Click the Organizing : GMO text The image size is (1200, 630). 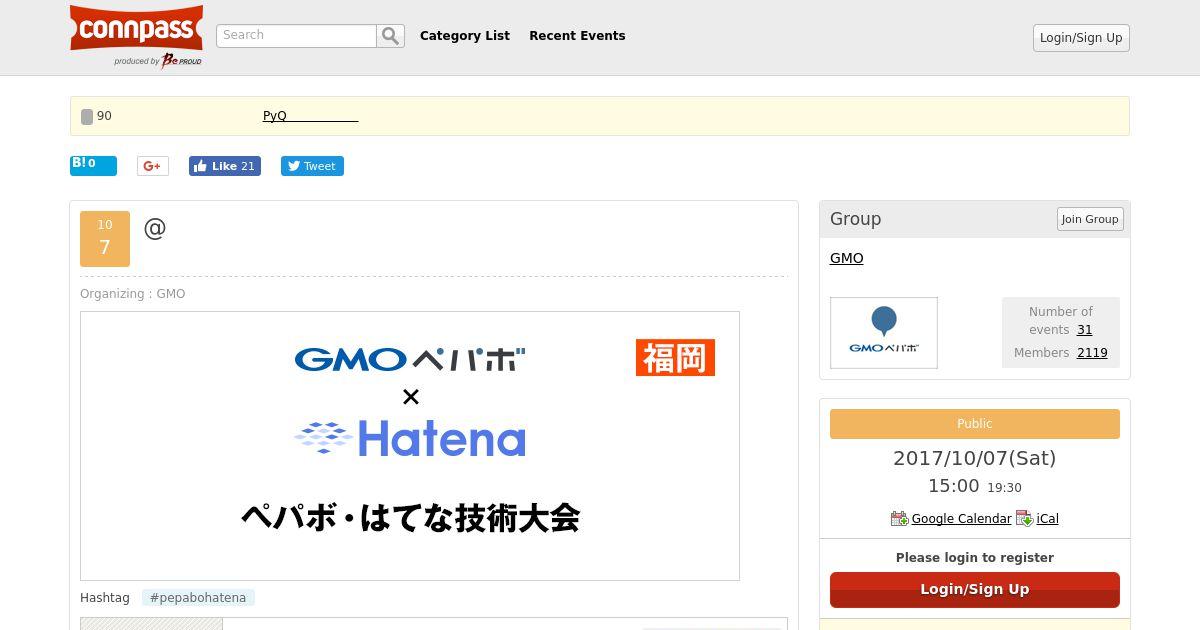pos(133,294)
